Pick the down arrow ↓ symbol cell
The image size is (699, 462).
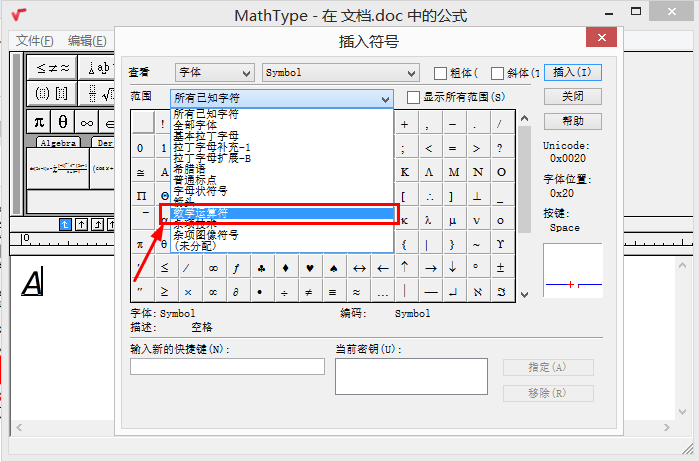click(453, 267)
